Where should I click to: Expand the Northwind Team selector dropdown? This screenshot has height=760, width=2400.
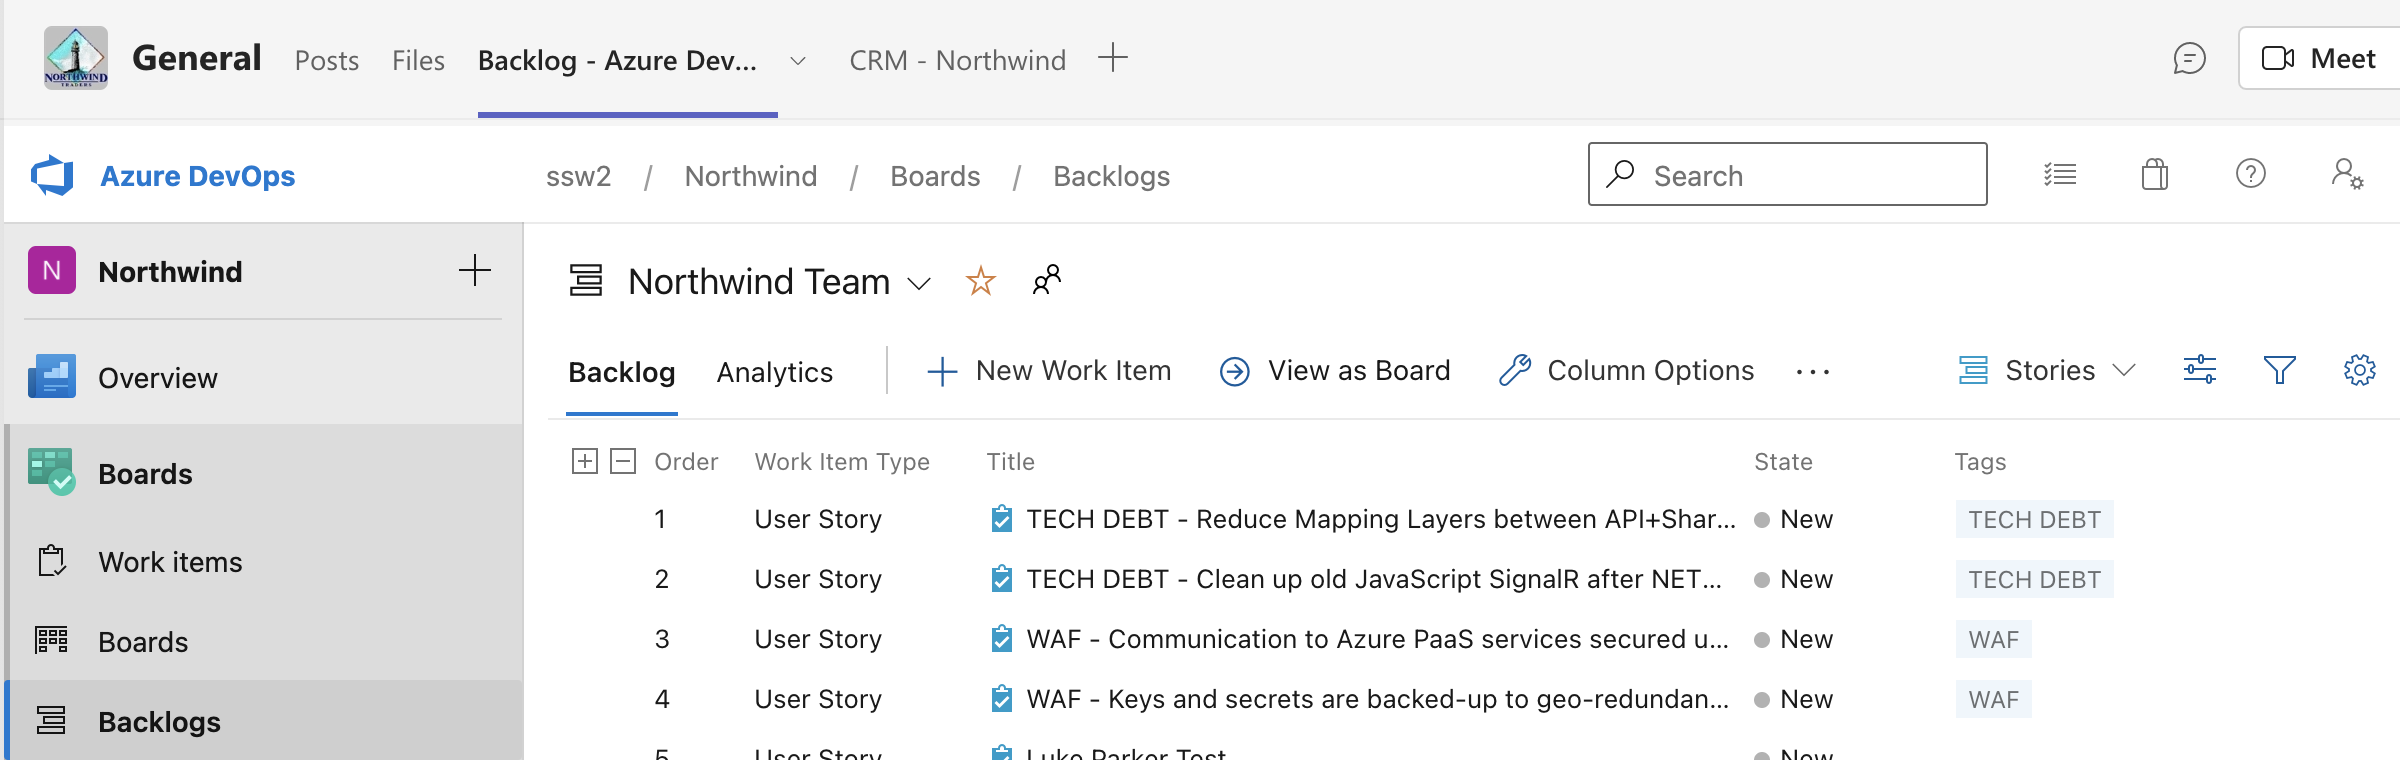[919, 284]
